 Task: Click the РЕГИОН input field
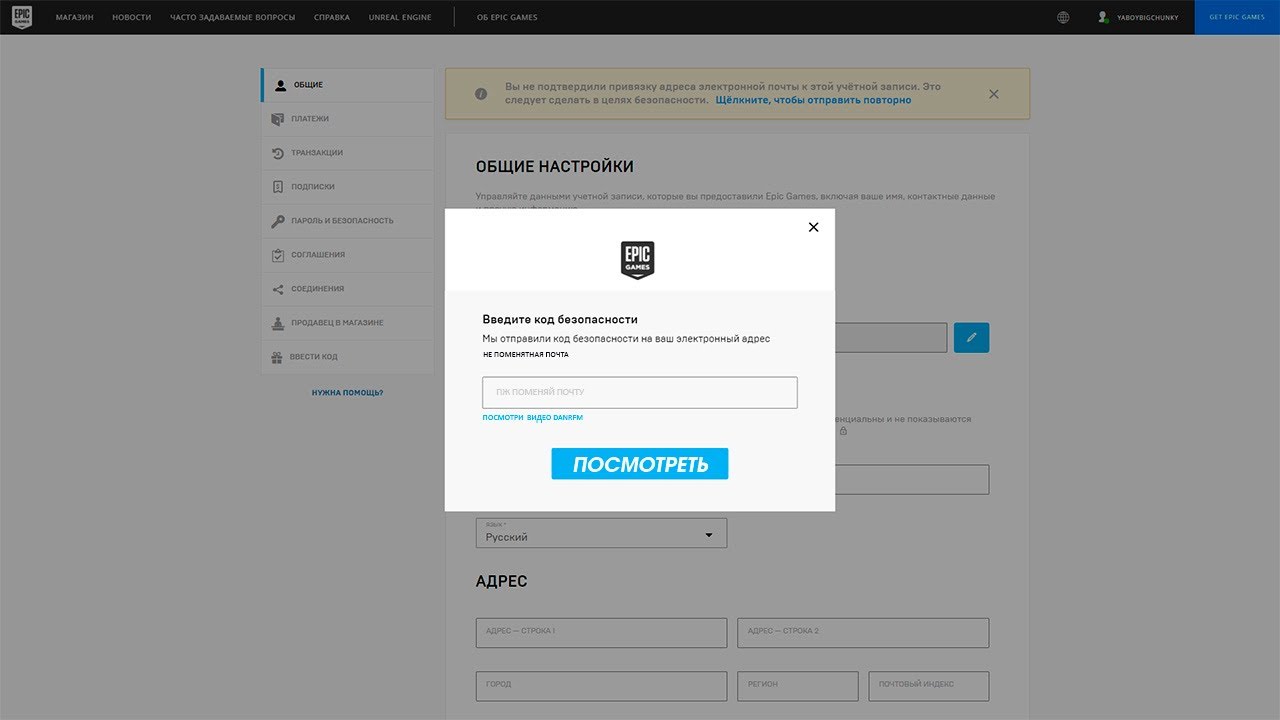click(798, 686)
